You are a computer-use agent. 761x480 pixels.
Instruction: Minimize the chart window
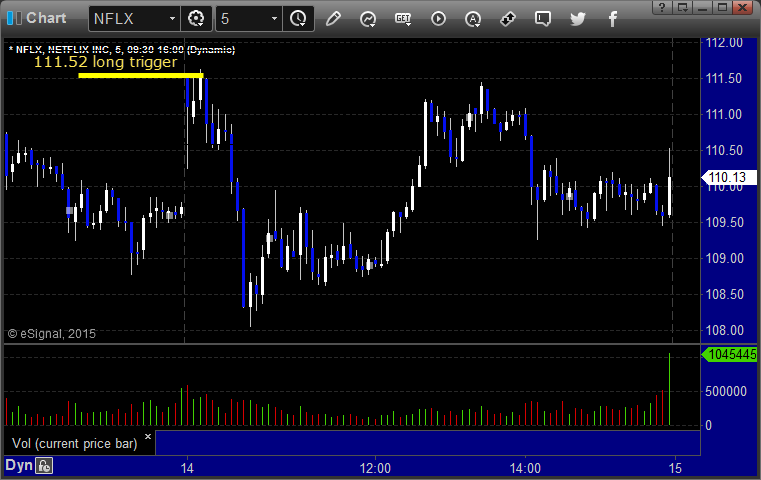click(702, 7)
